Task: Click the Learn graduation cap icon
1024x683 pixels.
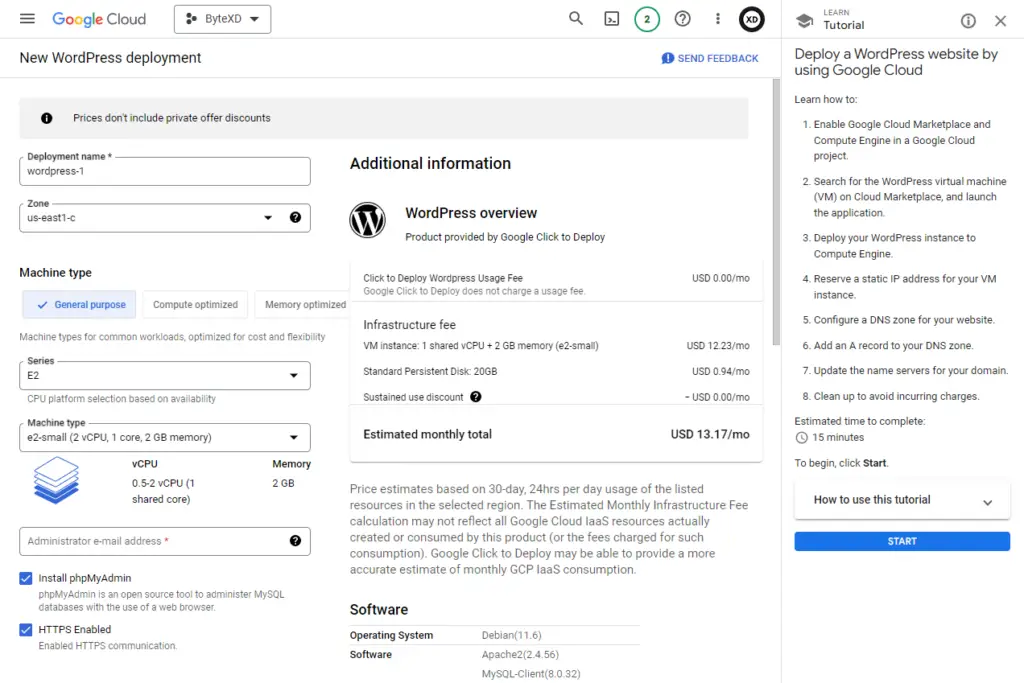Action: 805,20
